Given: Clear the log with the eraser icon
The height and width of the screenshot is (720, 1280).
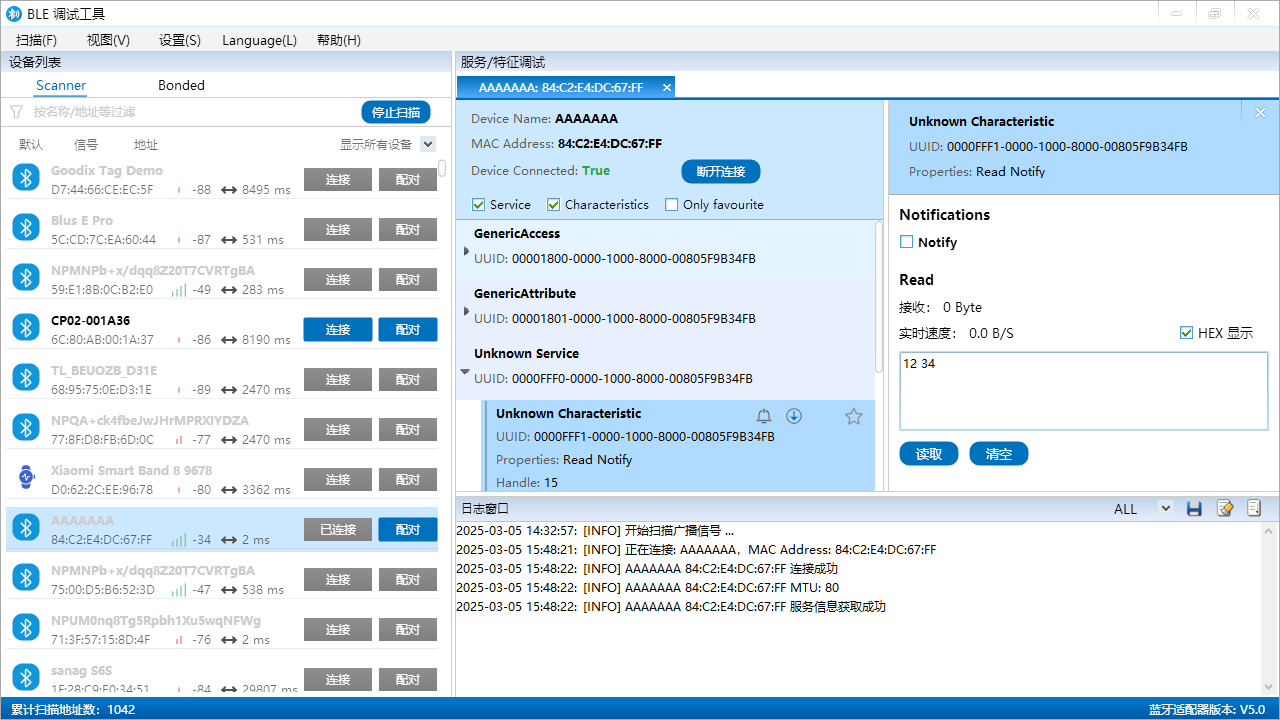Looking at the screenshot, I should point(1224,508).
